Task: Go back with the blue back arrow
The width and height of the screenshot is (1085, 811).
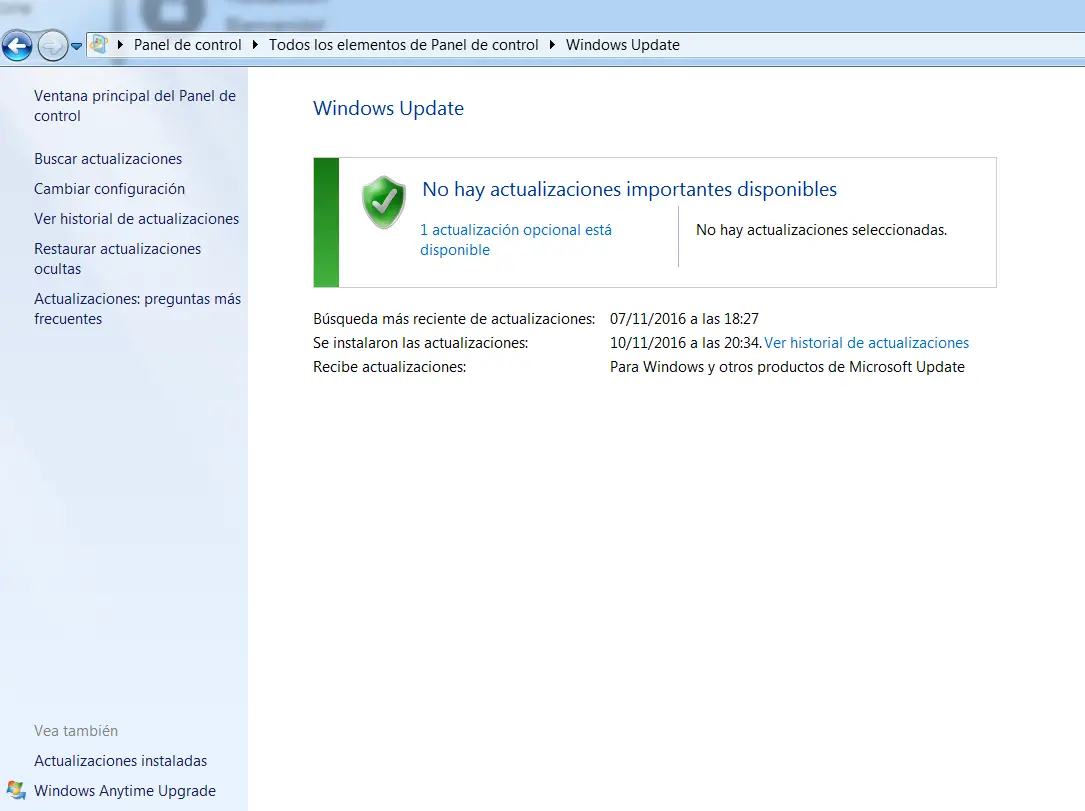Action: coord(17,46)
